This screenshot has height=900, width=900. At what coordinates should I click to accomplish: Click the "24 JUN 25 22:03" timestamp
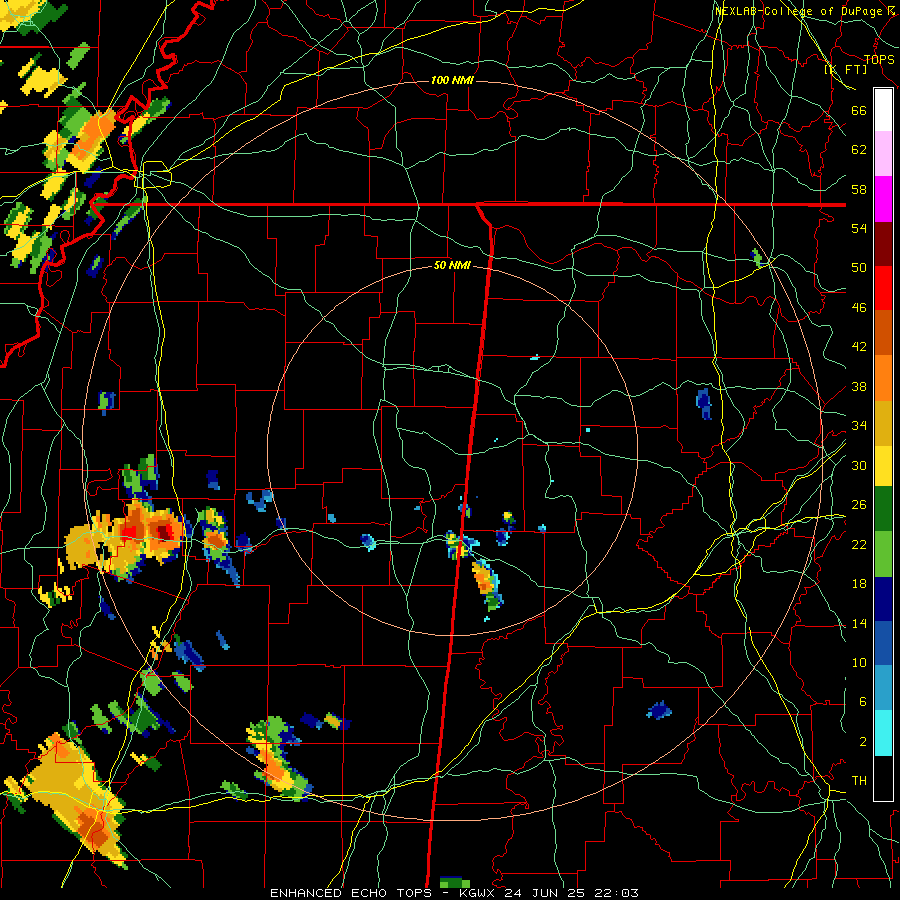pyautogui.click(x=571, y=893)
